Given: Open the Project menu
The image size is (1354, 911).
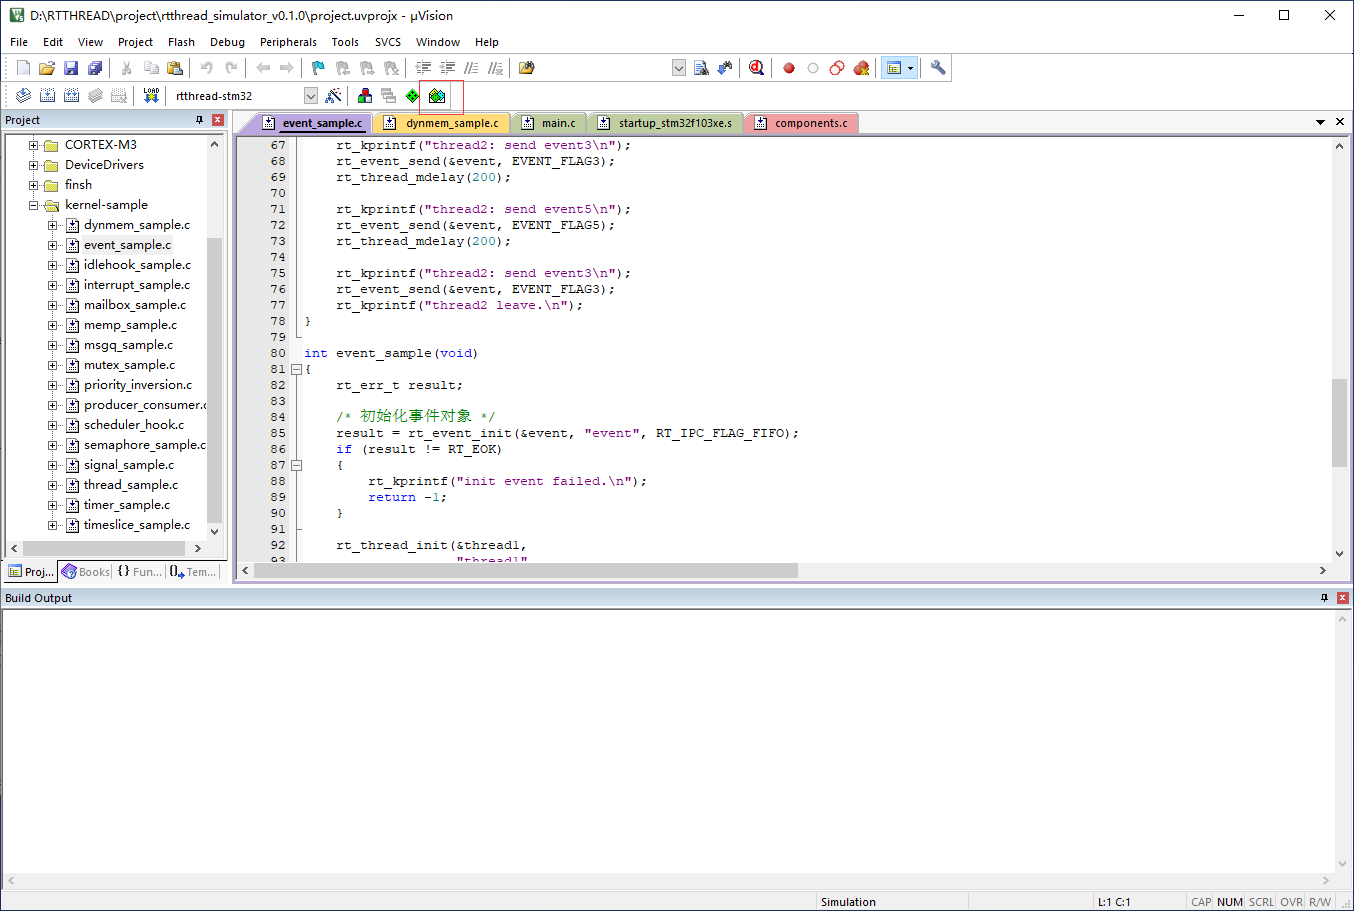Looking at the screenshot, I should point(135,42).
